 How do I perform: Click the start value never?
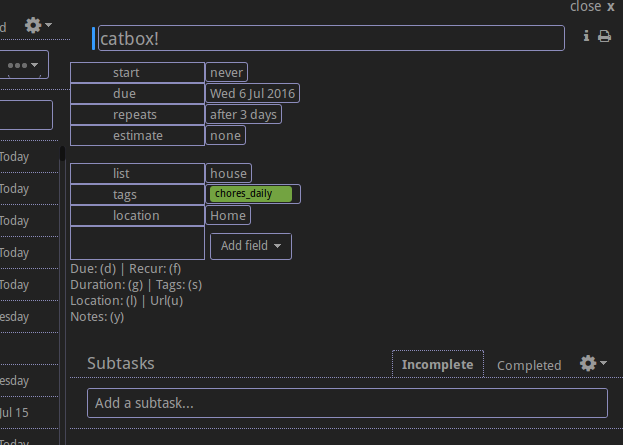click(x=226, y=73)
